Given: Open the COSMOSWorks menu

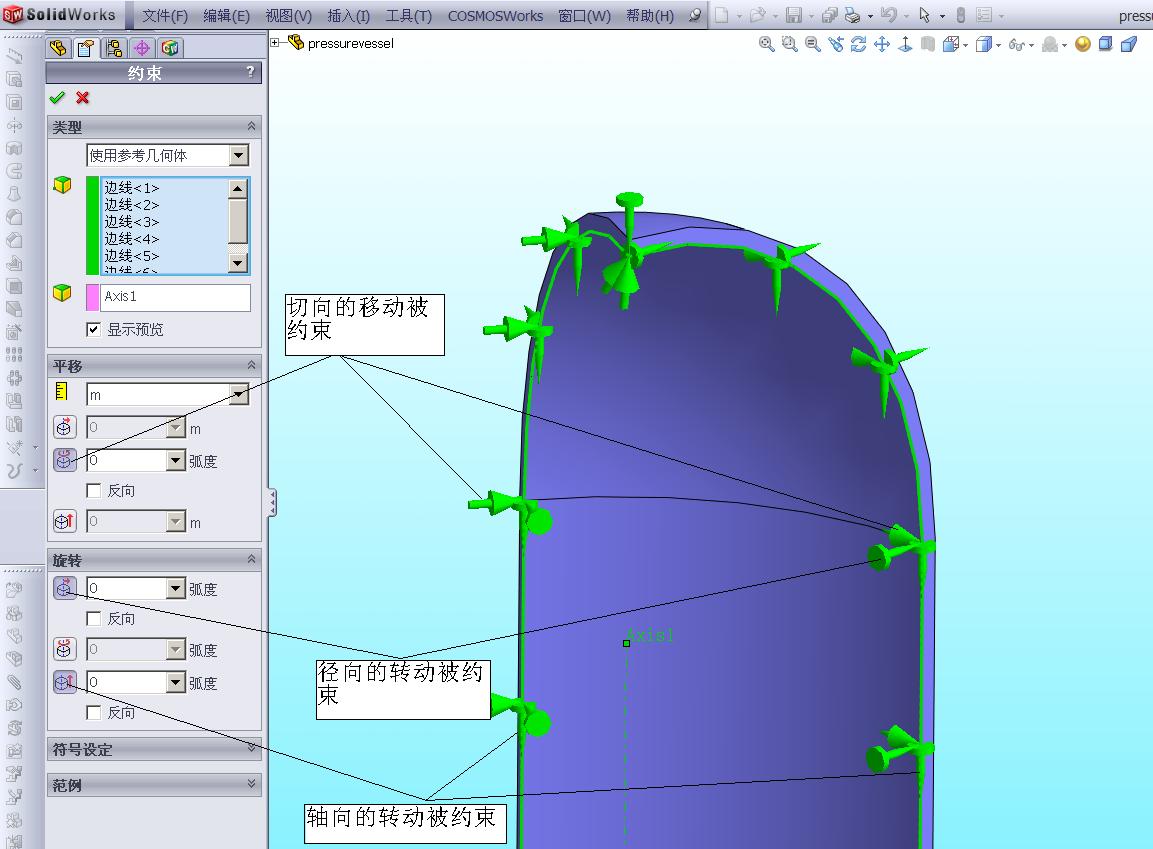Looking at the screenshot, I should coord(496,15).
